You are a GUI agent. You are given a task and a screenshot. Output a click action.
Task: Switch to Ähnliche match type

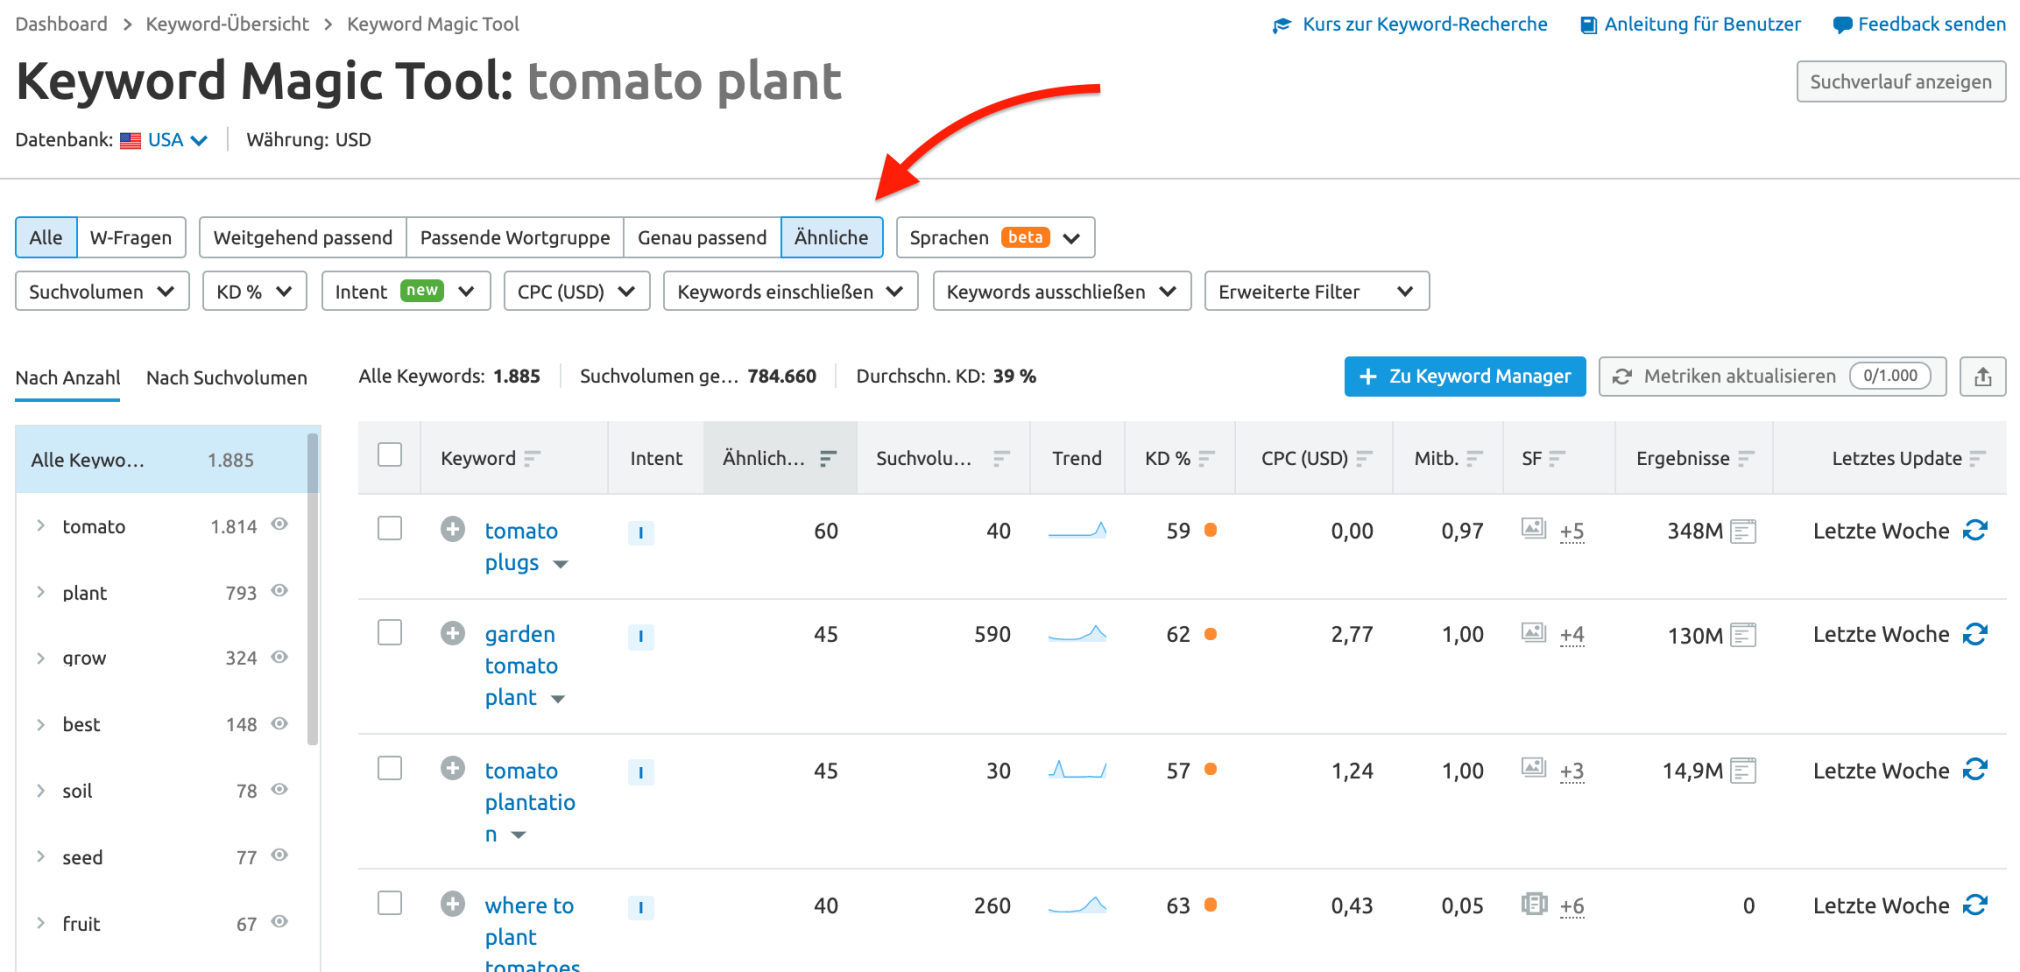831,237
